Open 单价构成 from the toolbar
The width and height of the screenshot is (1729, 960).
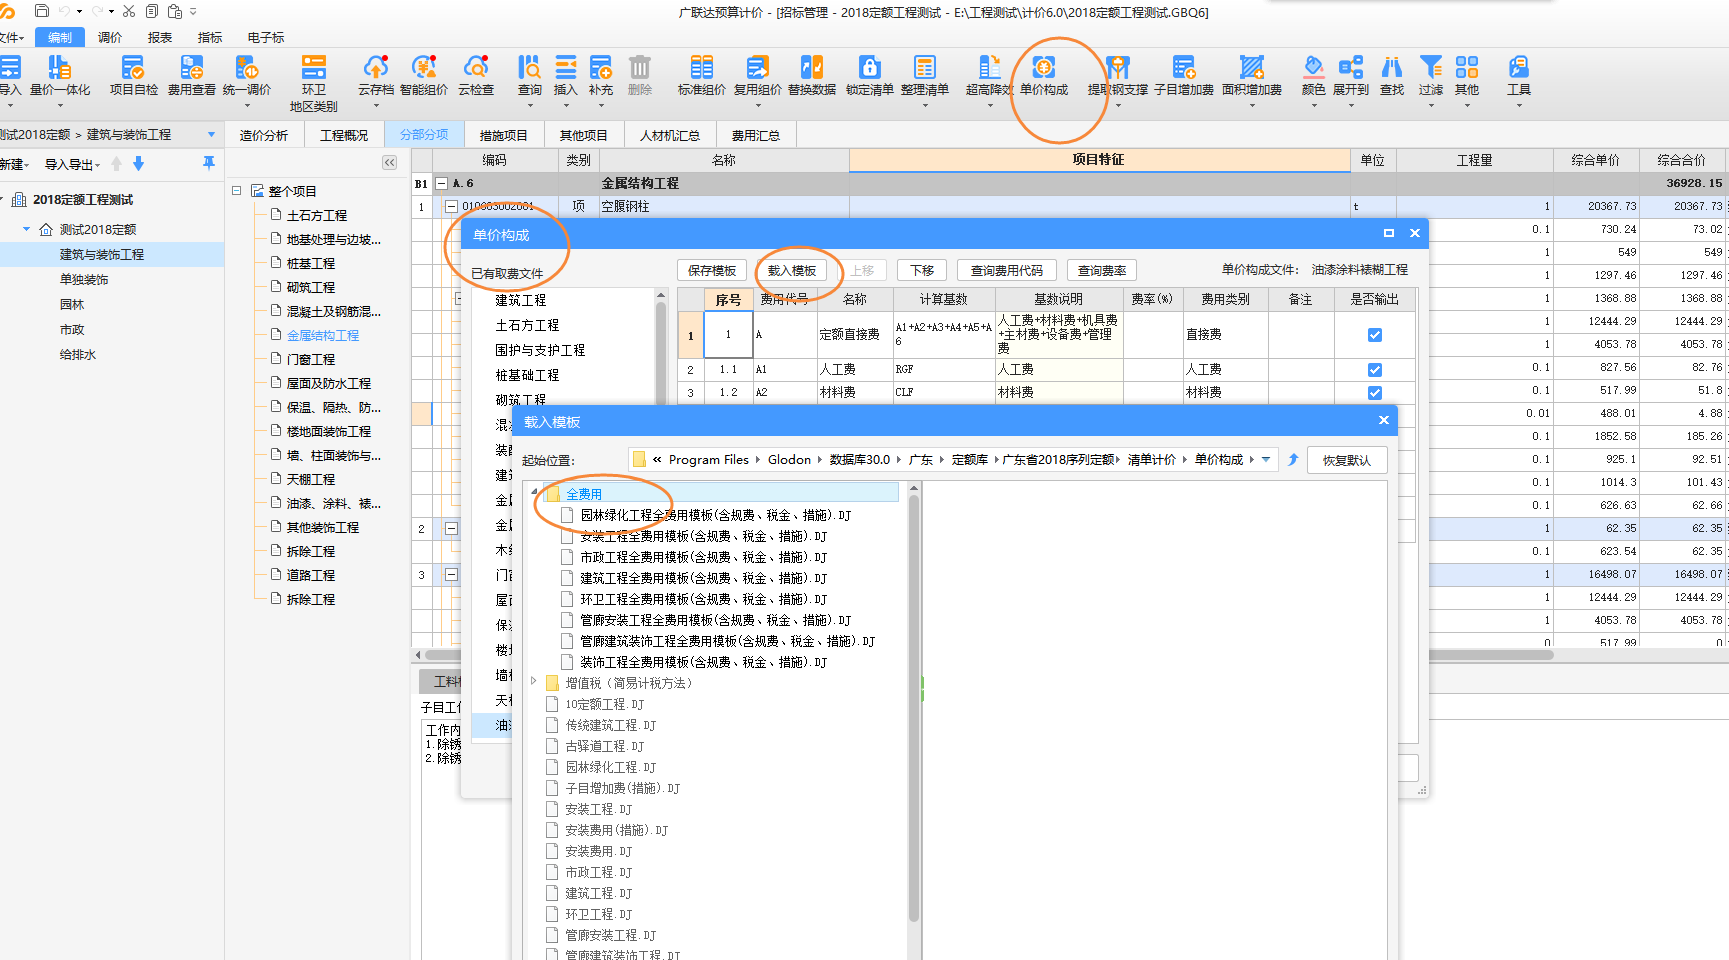[1044, 76]
